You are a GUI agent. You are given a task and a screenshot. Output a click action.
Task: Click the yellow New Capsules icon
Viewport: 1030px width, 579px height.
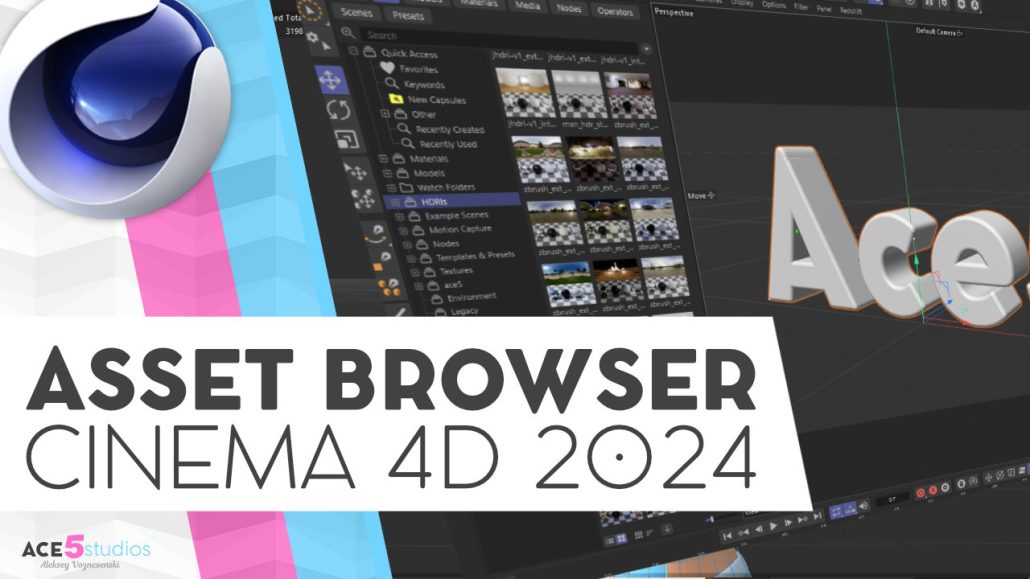(396, 99)
